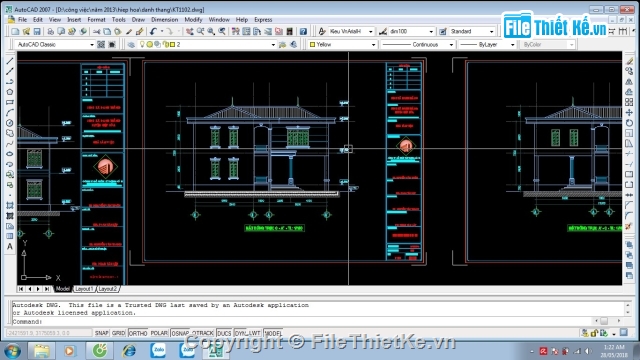
Task: Toggle ORTHO mode in the status bar
Action: pyautogui.click(x=138, y=333)
